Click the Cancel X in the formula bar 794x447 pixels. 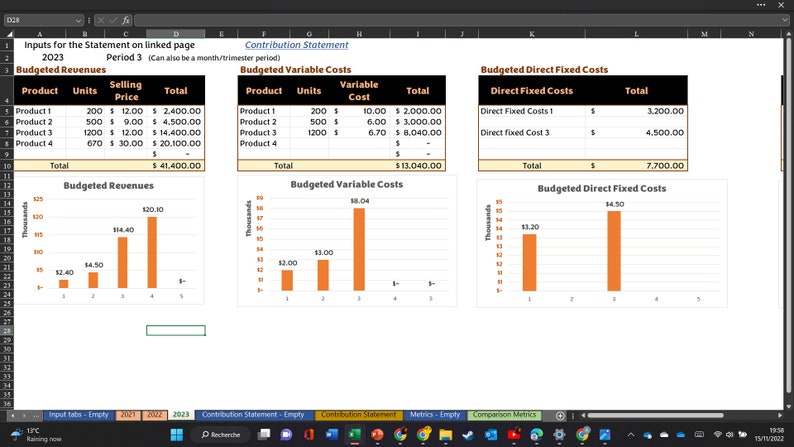[100, 20]
